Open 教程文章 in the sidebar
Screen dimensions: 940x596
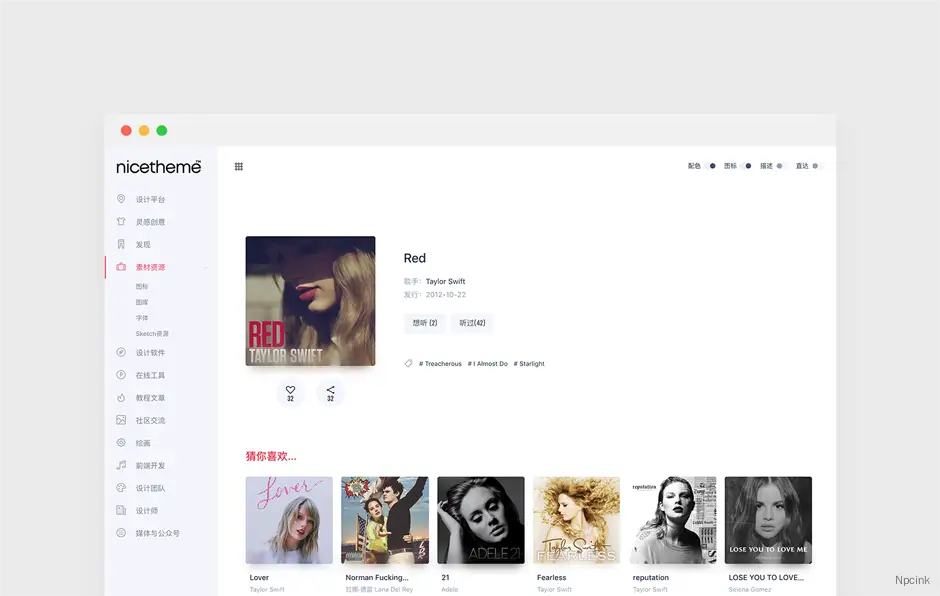click(x=150, y=398)
